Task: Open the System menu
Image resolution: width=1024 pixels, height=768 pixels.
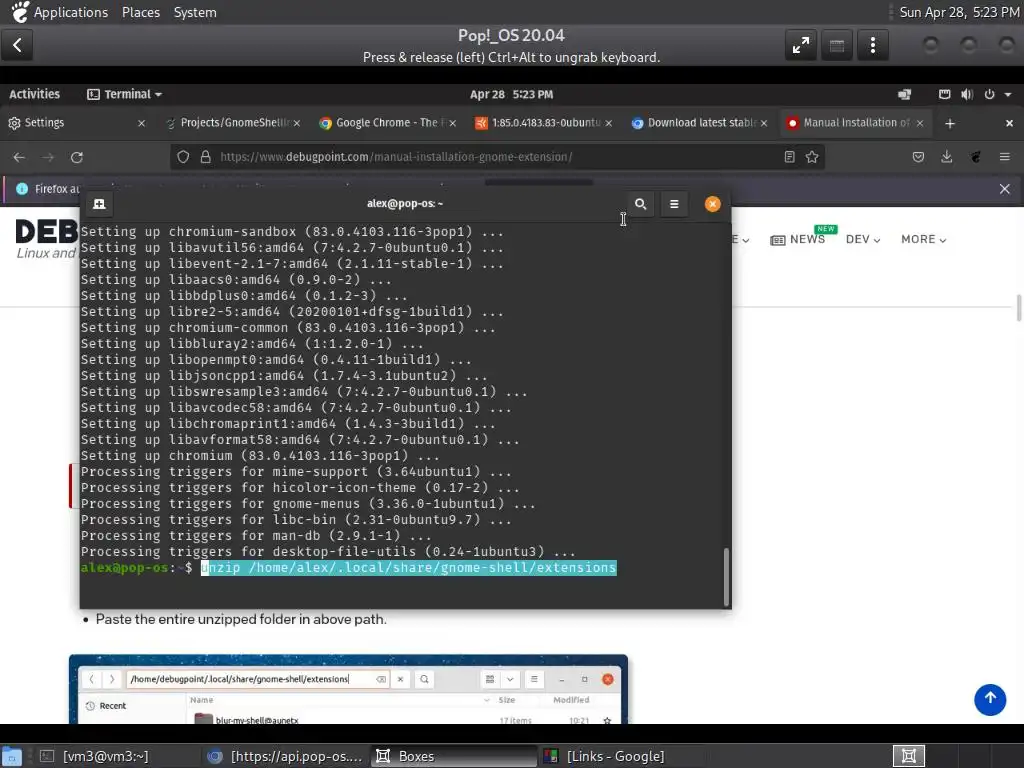Action: (195, 12)
